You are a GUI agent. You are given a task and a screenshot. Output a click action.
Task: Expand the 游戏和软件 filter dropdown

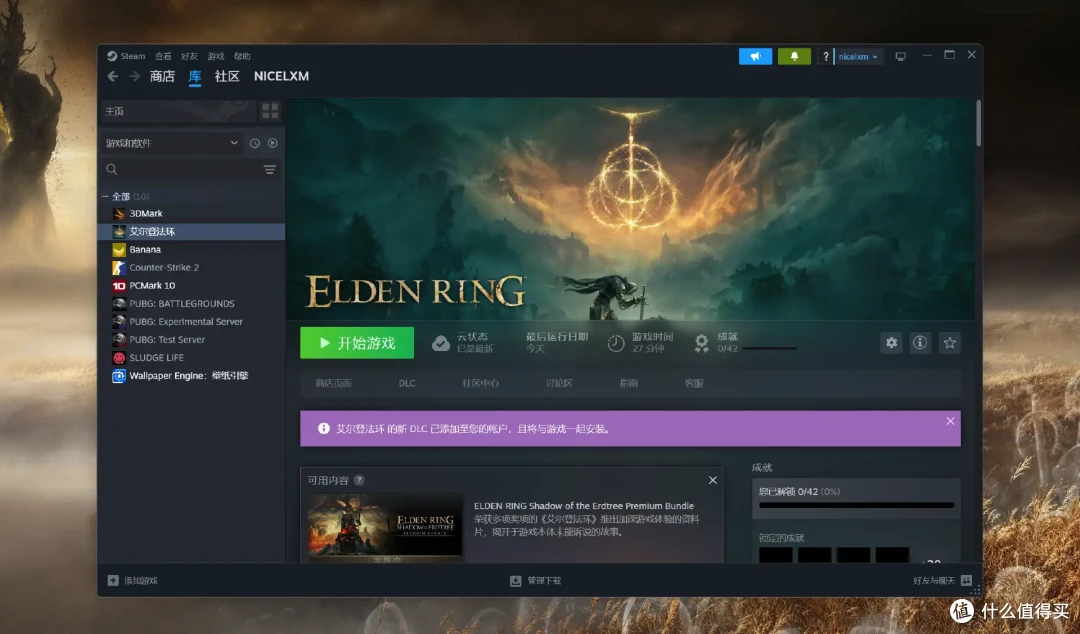pyautogui.click(x=172, y=143)
